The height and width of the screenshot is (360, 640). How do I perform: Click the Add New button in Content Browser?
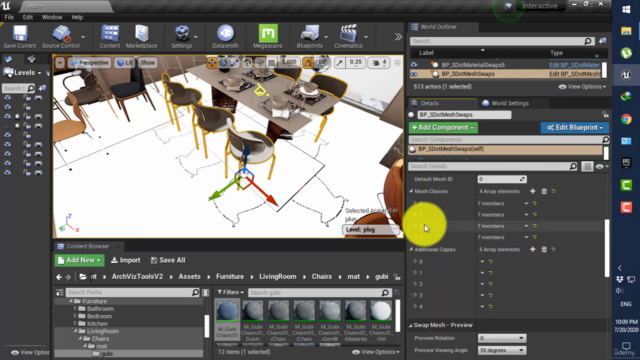point(80,260)
